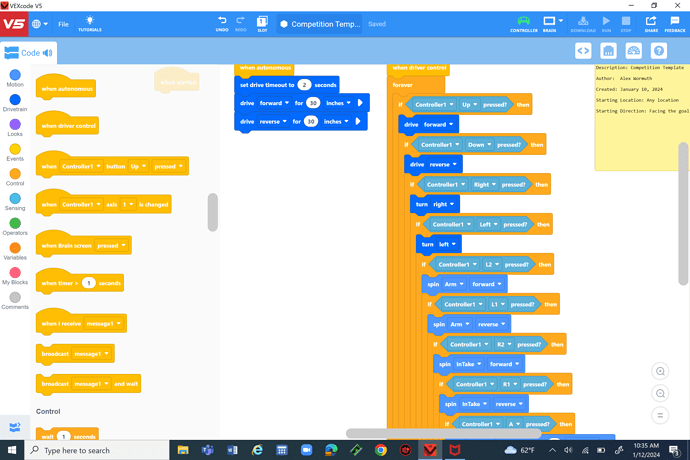This screenshot has width=690, height=460.
Task: Select the Sensing block category
Action: pyautogui.click(x=15, y=202)
